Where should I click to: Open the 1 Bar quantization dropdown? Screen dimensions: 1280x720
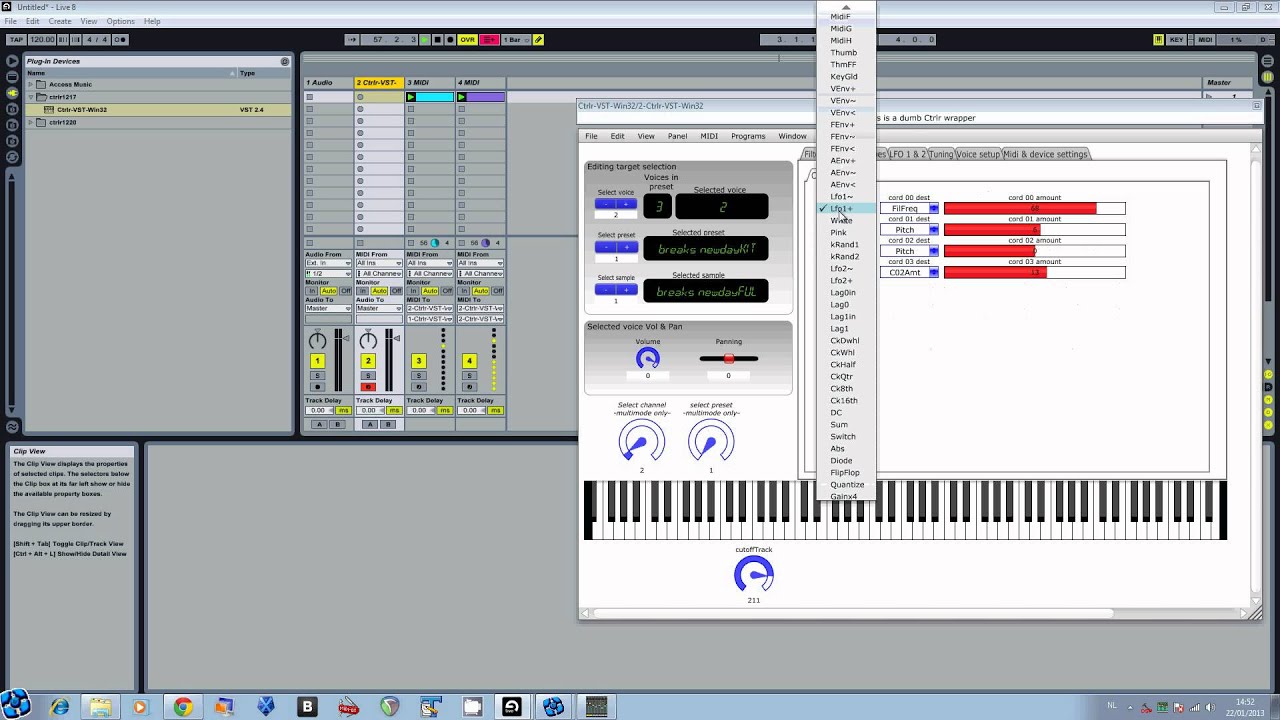[x=514, y=40]
